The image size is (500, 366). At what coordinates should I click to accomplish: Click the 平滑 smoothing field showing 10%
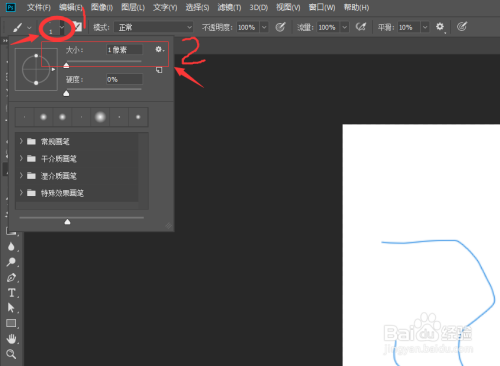coord(409,27)
